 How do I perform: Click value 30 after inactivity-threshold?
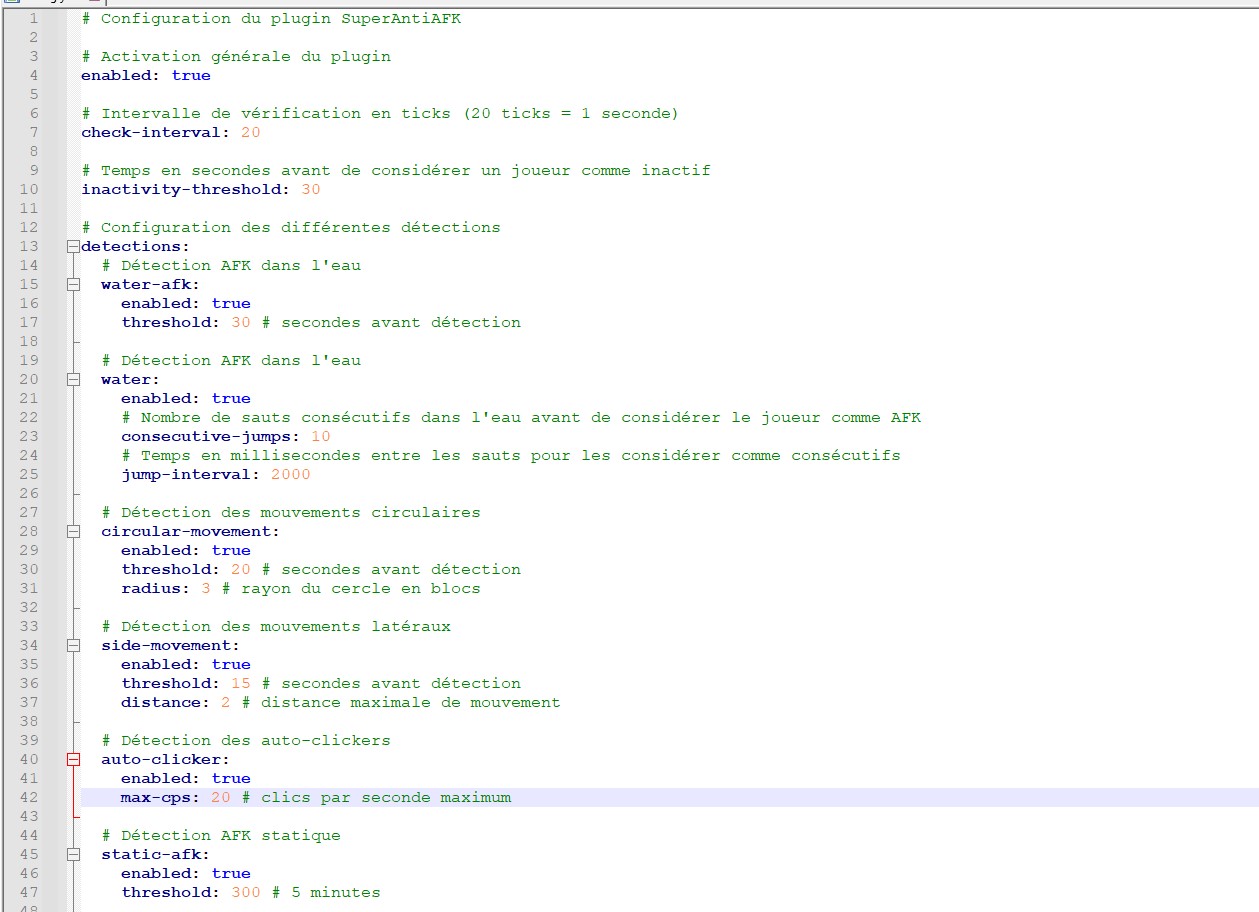(x=311, y=189)
